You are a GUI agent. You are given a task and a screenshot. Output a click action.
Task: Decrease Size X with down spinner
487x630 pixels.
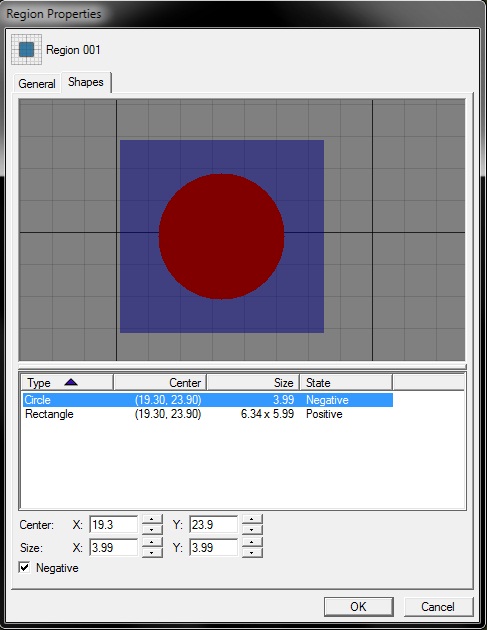coord(152,552)
